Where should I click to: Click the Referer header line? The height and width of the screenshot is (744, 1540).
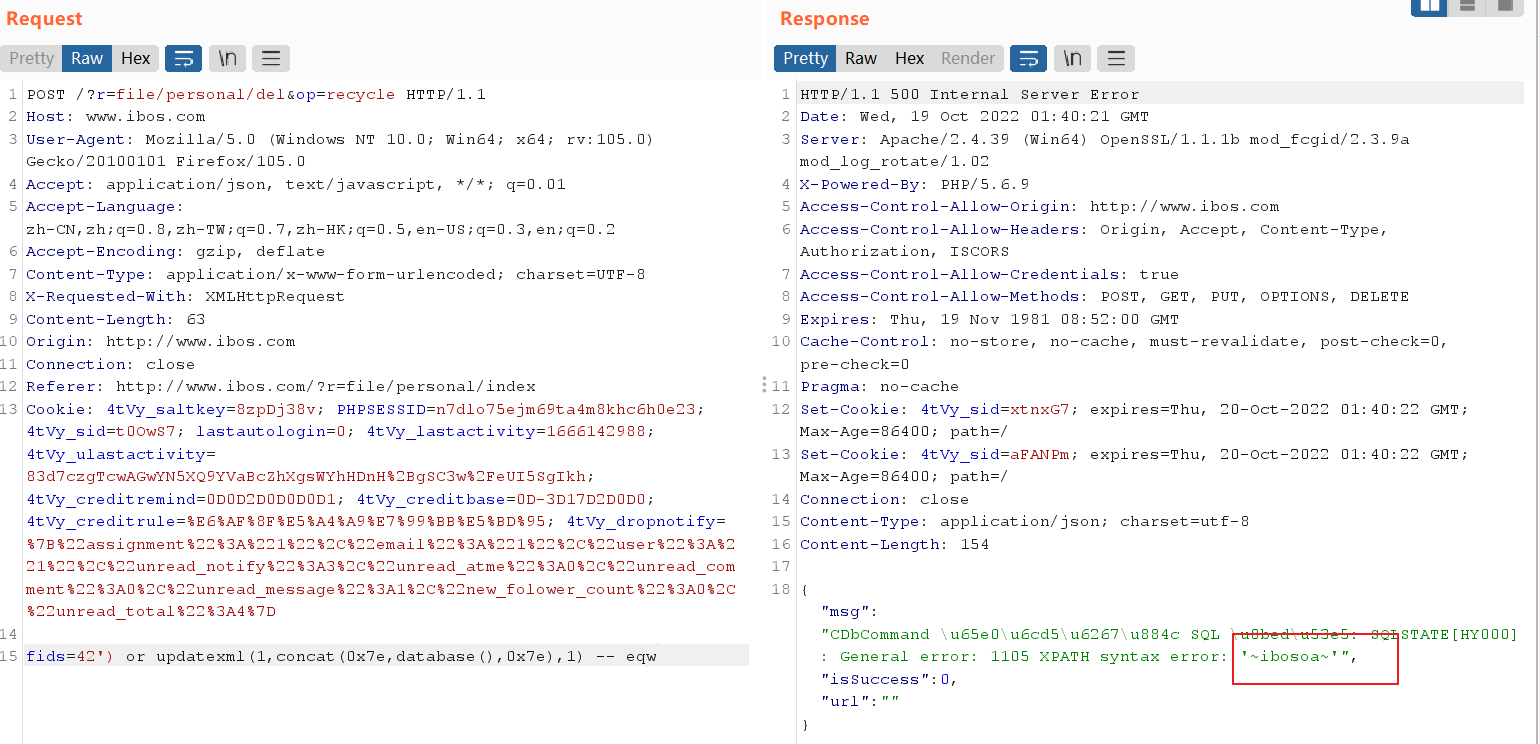click(x=280, y=387)
